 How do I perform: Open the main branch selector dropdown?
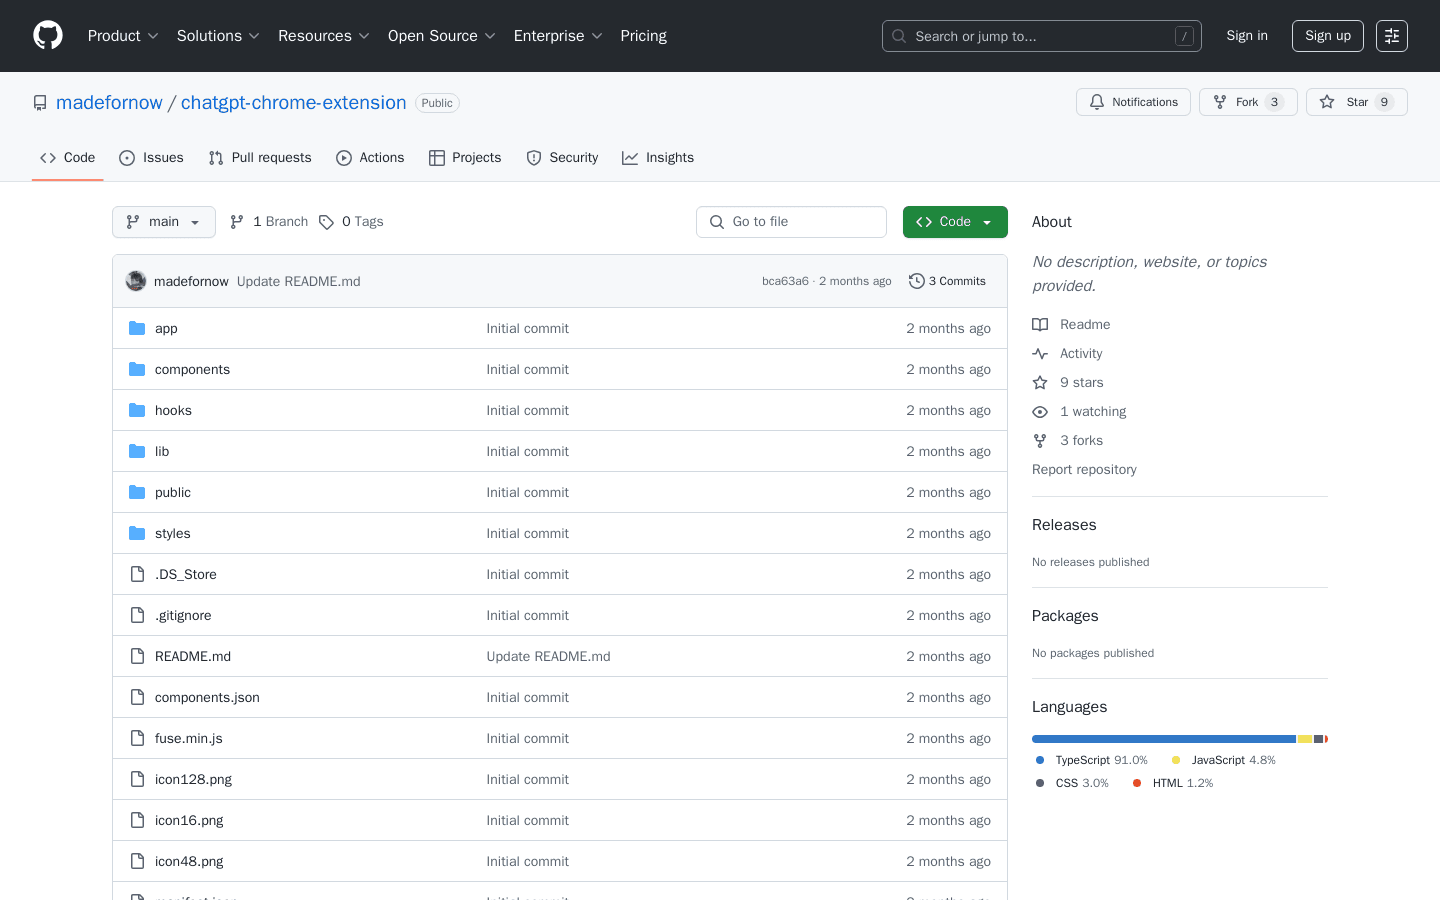[x=164, y=222]
